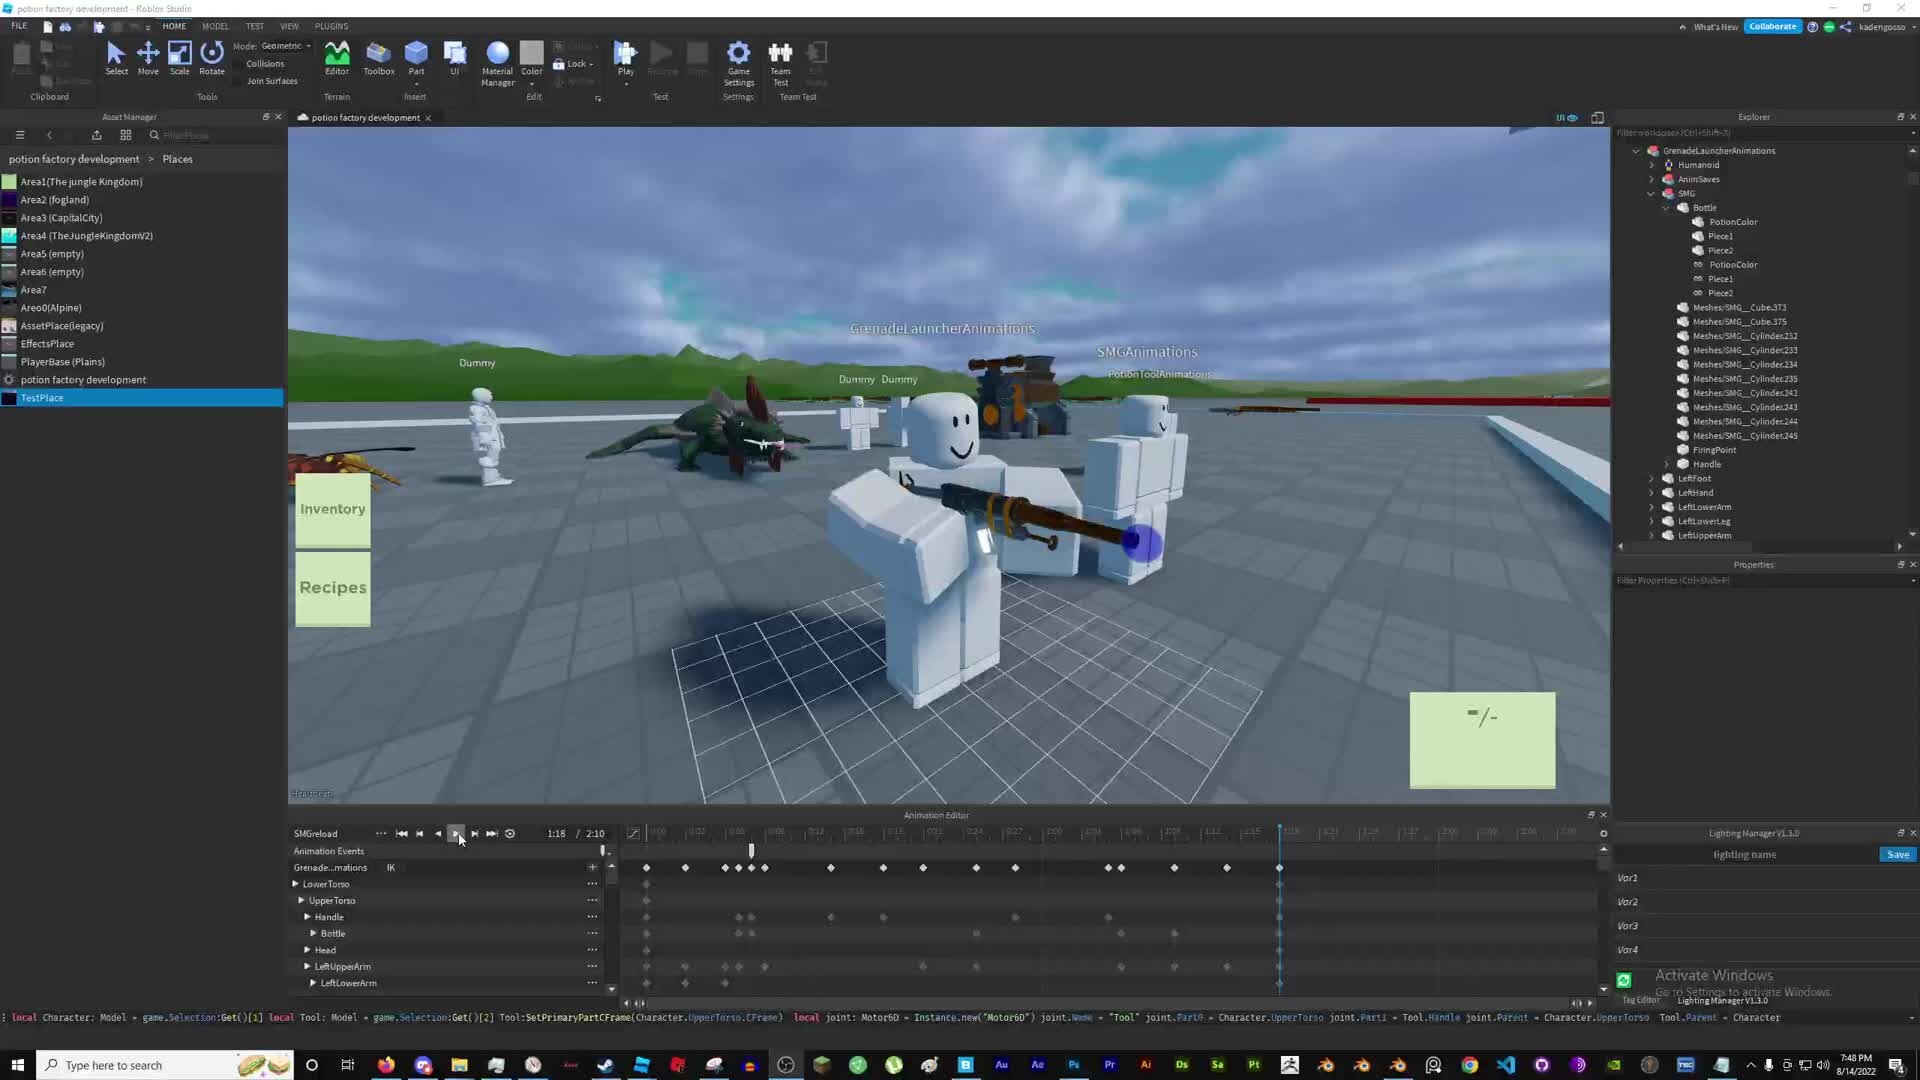
Task: Click the Collaborate button
Action: click(1772, 27)
